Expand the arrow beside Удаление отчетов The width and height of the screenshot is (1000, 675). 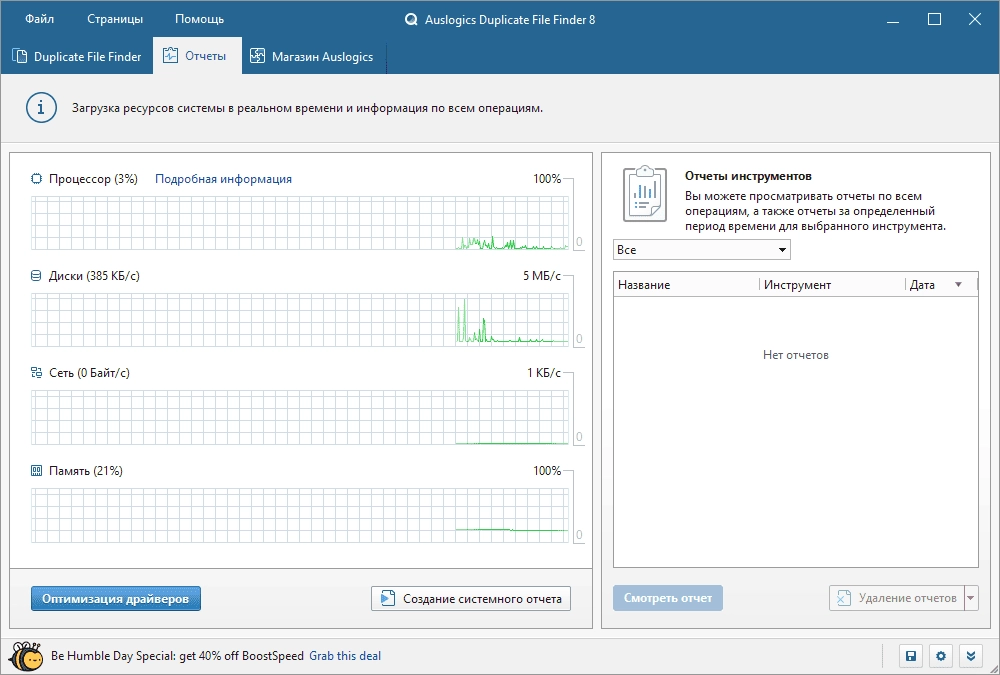coord(971,598)
